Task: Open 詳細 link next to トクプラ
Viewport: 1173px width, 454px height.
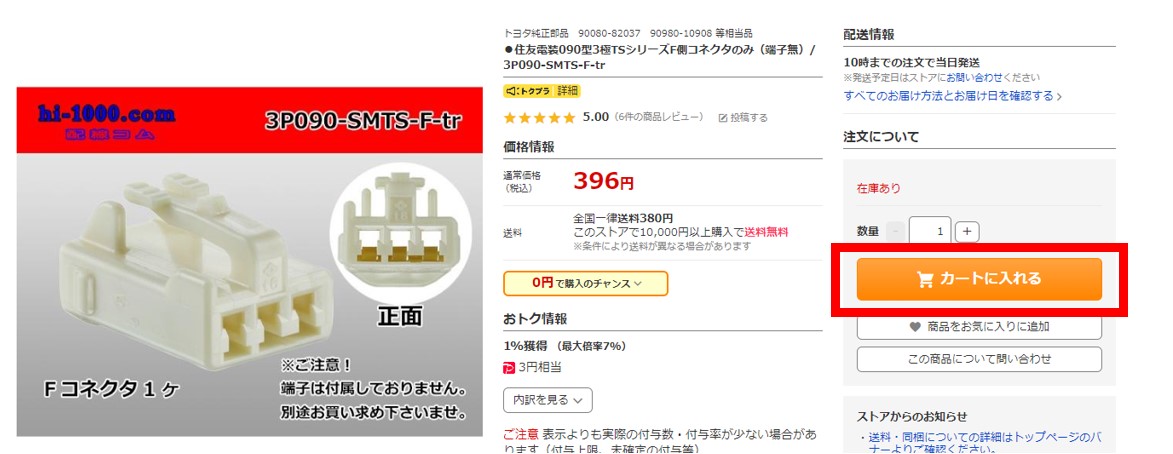Action: coord(568,91)
